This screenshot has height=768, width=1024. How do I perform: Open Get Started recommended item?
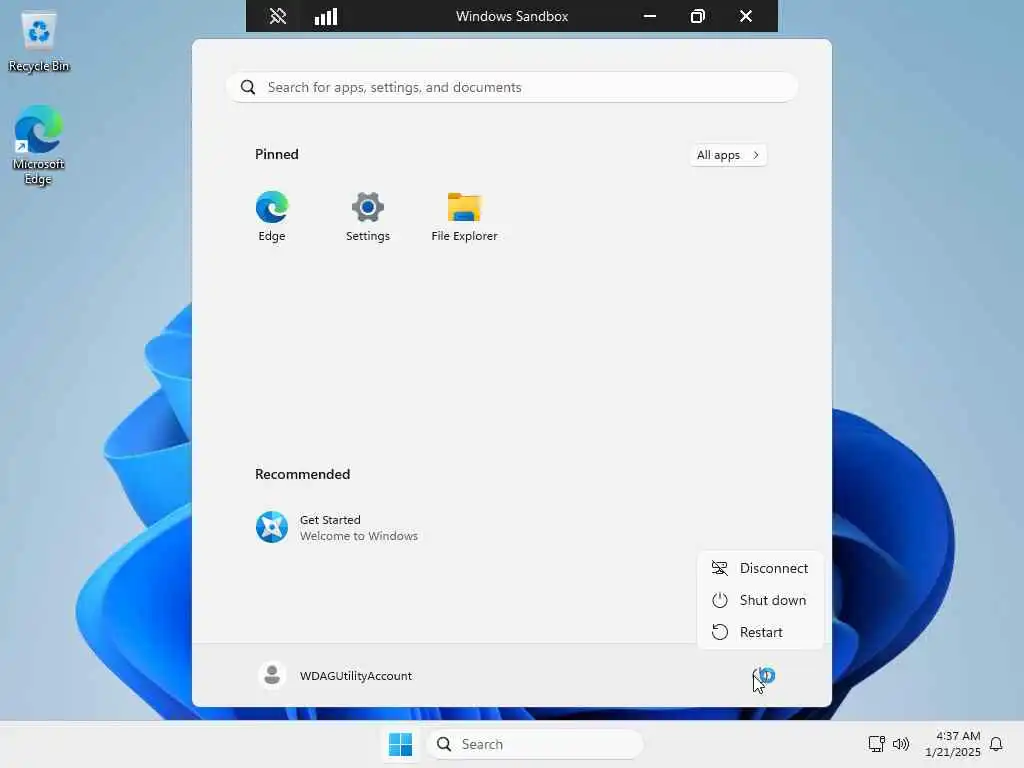[x=337, y=527]
